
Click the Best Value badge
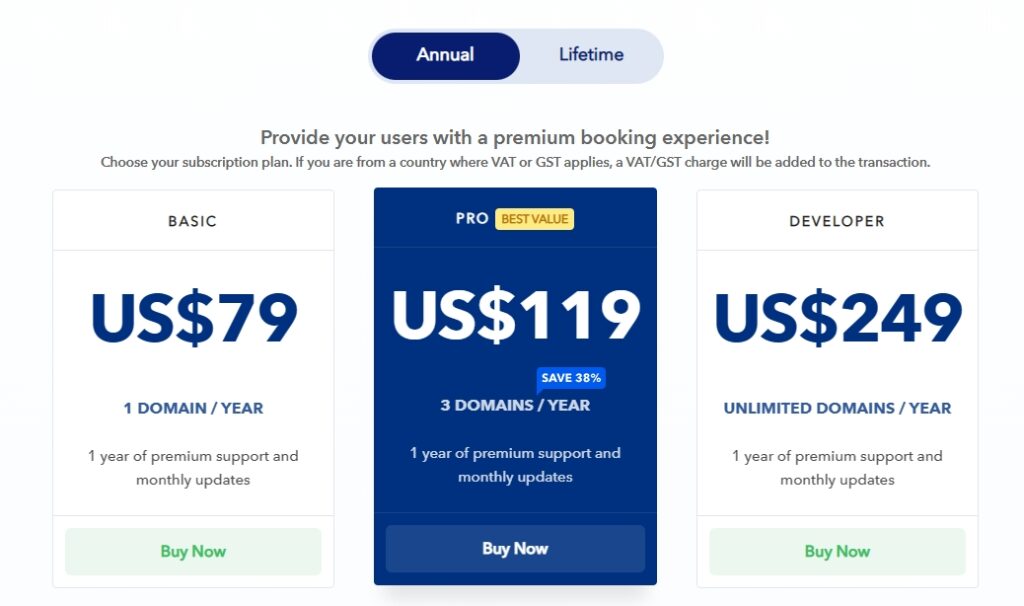coord(535,219)
